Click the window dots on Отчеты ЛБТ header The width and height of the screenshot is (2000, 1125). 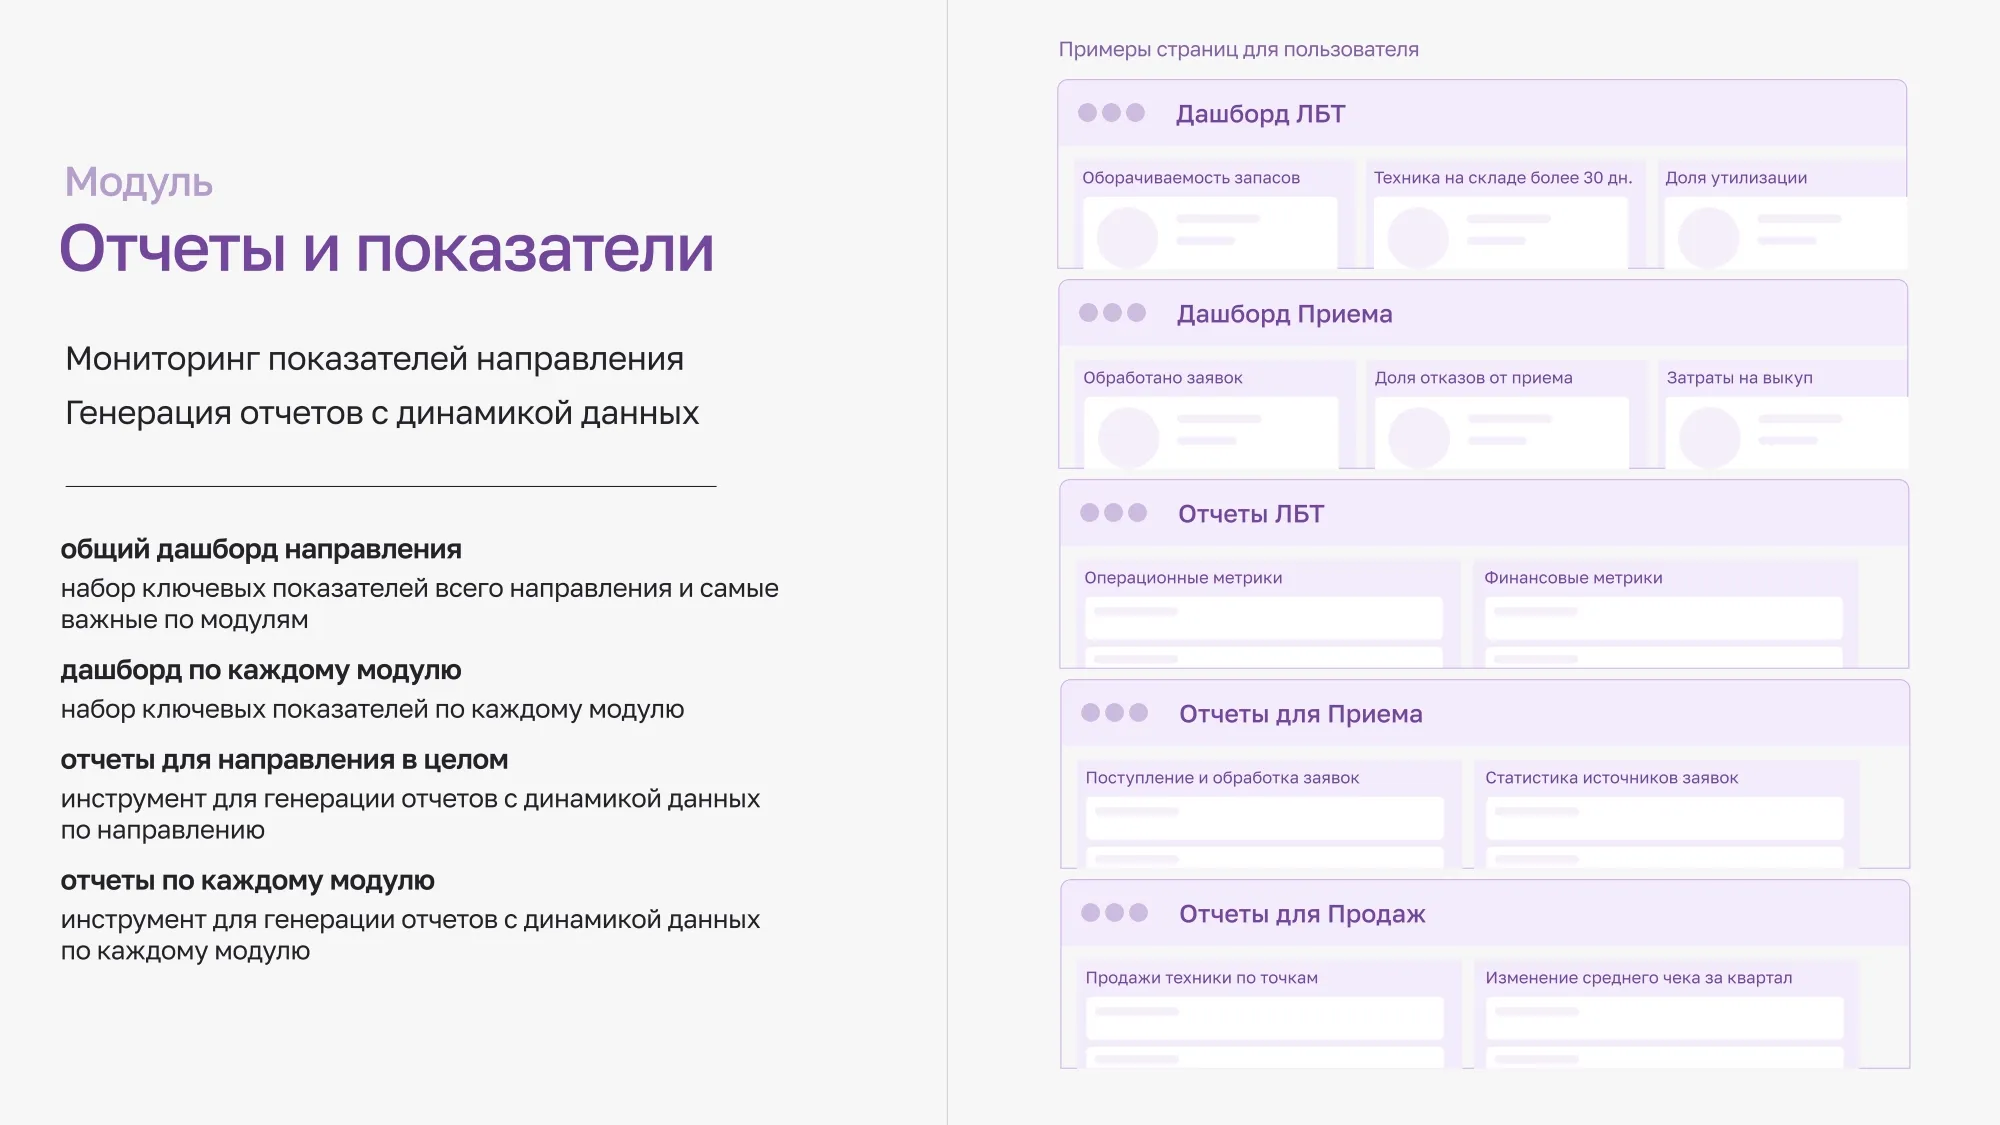[x=1110, y=513]
